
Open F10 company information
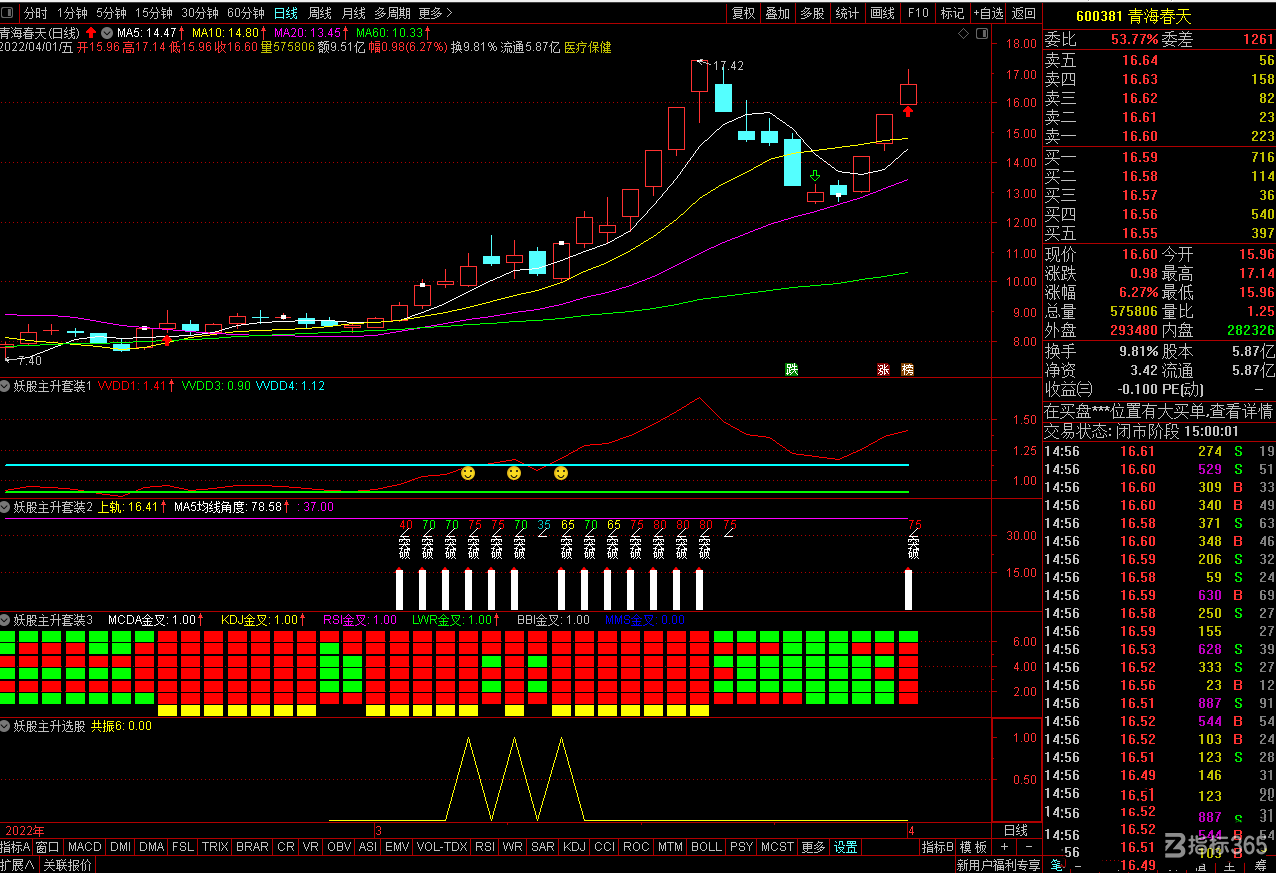(x=918, y=13)
